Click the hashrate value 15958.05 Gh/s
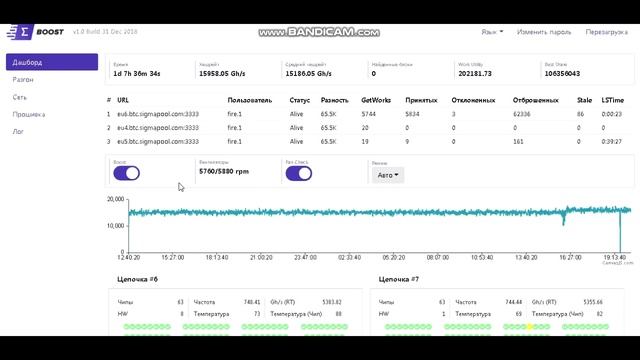This screenshot has width=640, height=360. [x=222, y=73]
